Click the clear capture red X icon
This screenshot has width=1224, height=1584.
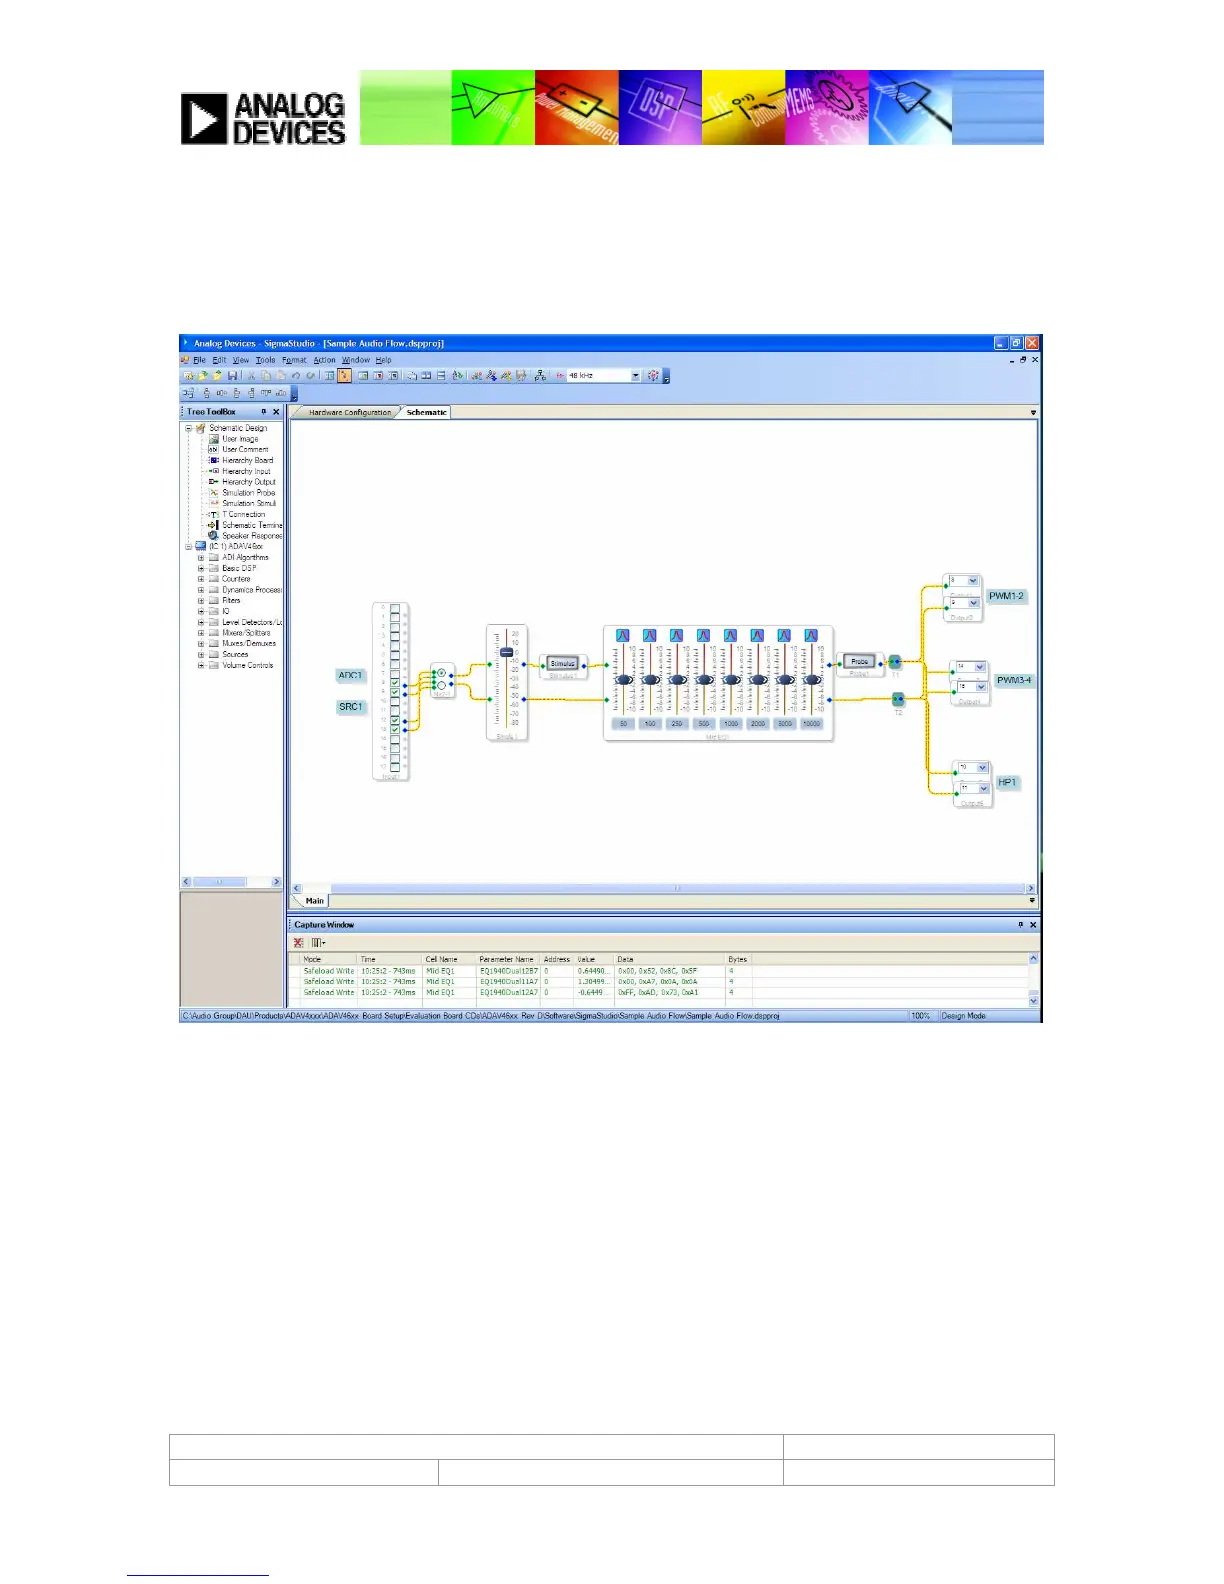click(298, 942)
